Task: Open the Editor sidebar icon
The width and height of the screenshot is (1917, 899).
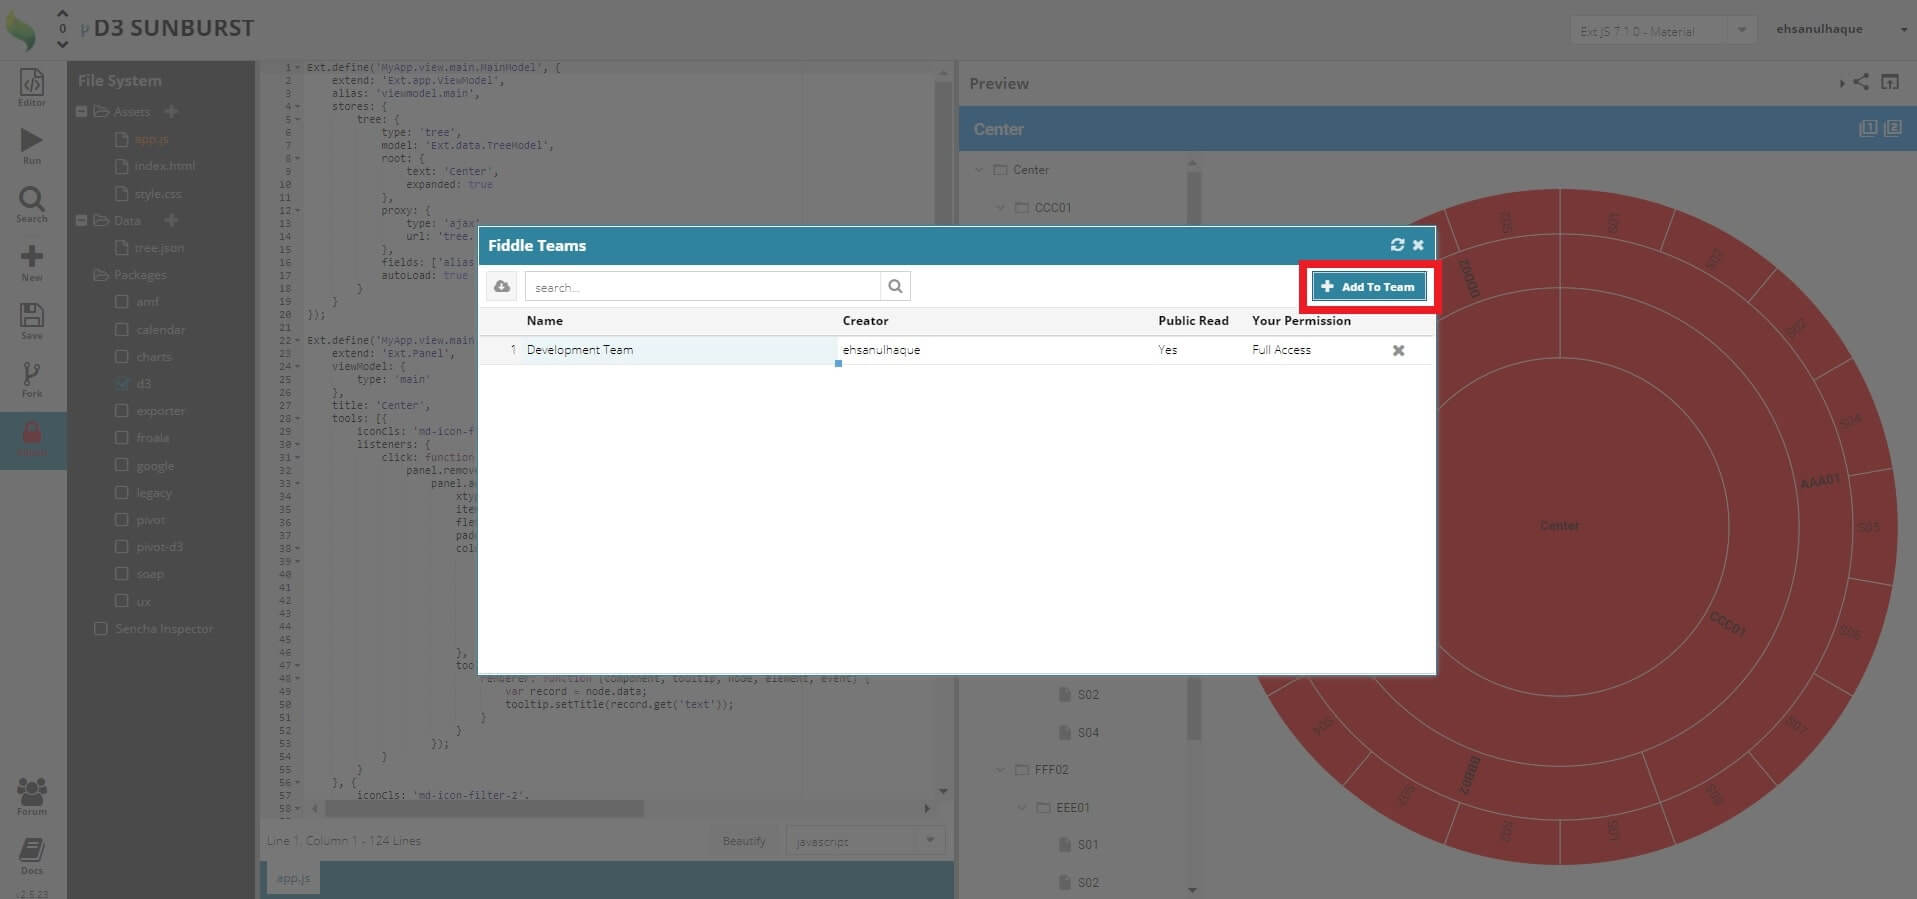Action: [x=32, y=87]
